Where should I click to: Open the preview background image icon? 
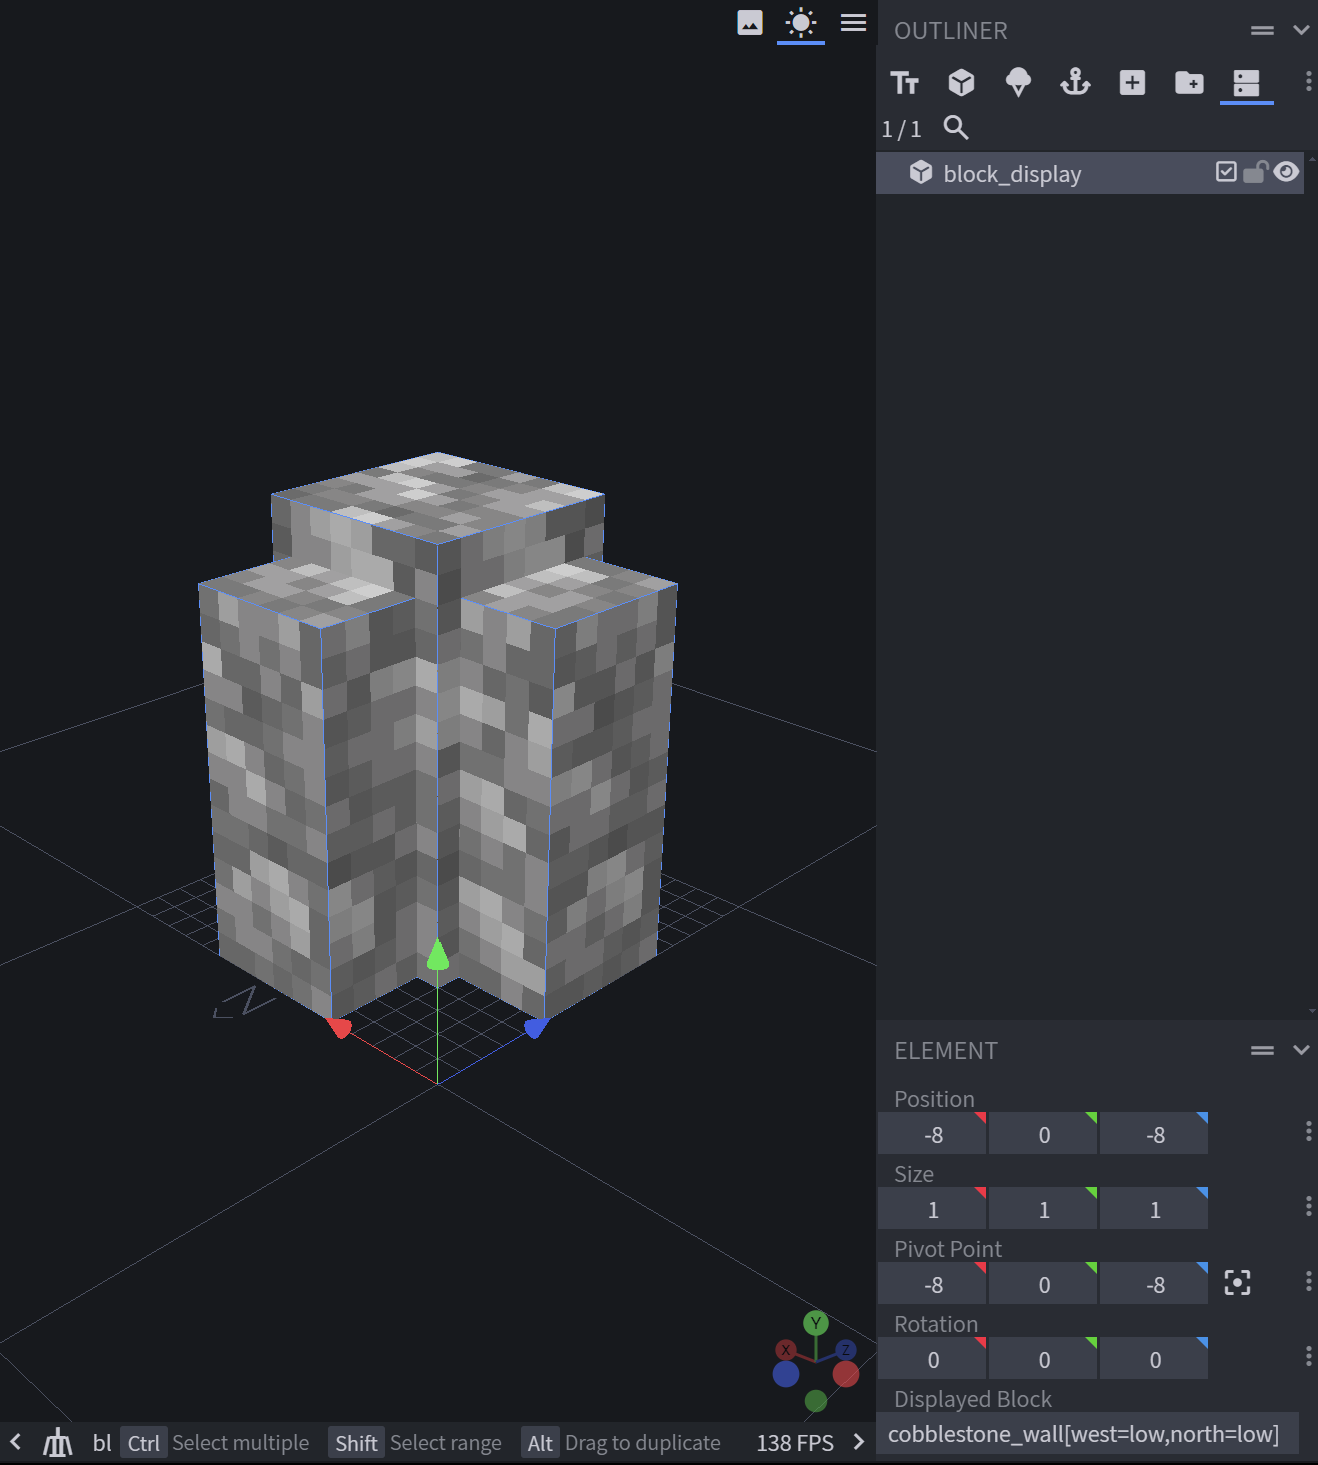pyautogui.click(x=750, y=22)
